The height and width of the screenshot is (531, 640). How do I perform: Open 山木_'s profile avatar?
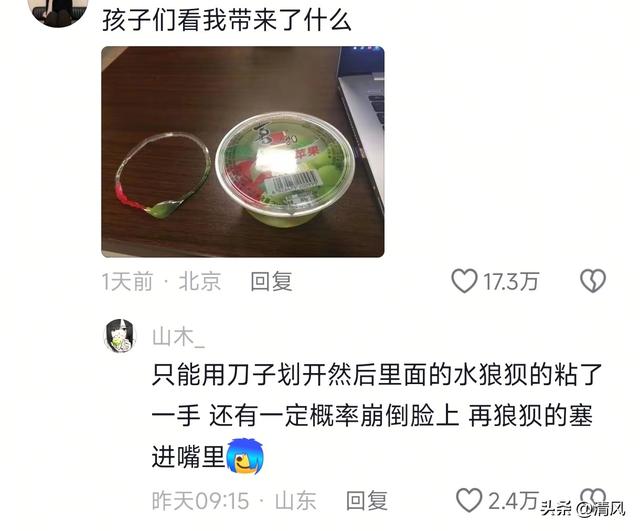pyautogui.click(x=120, y=335)
